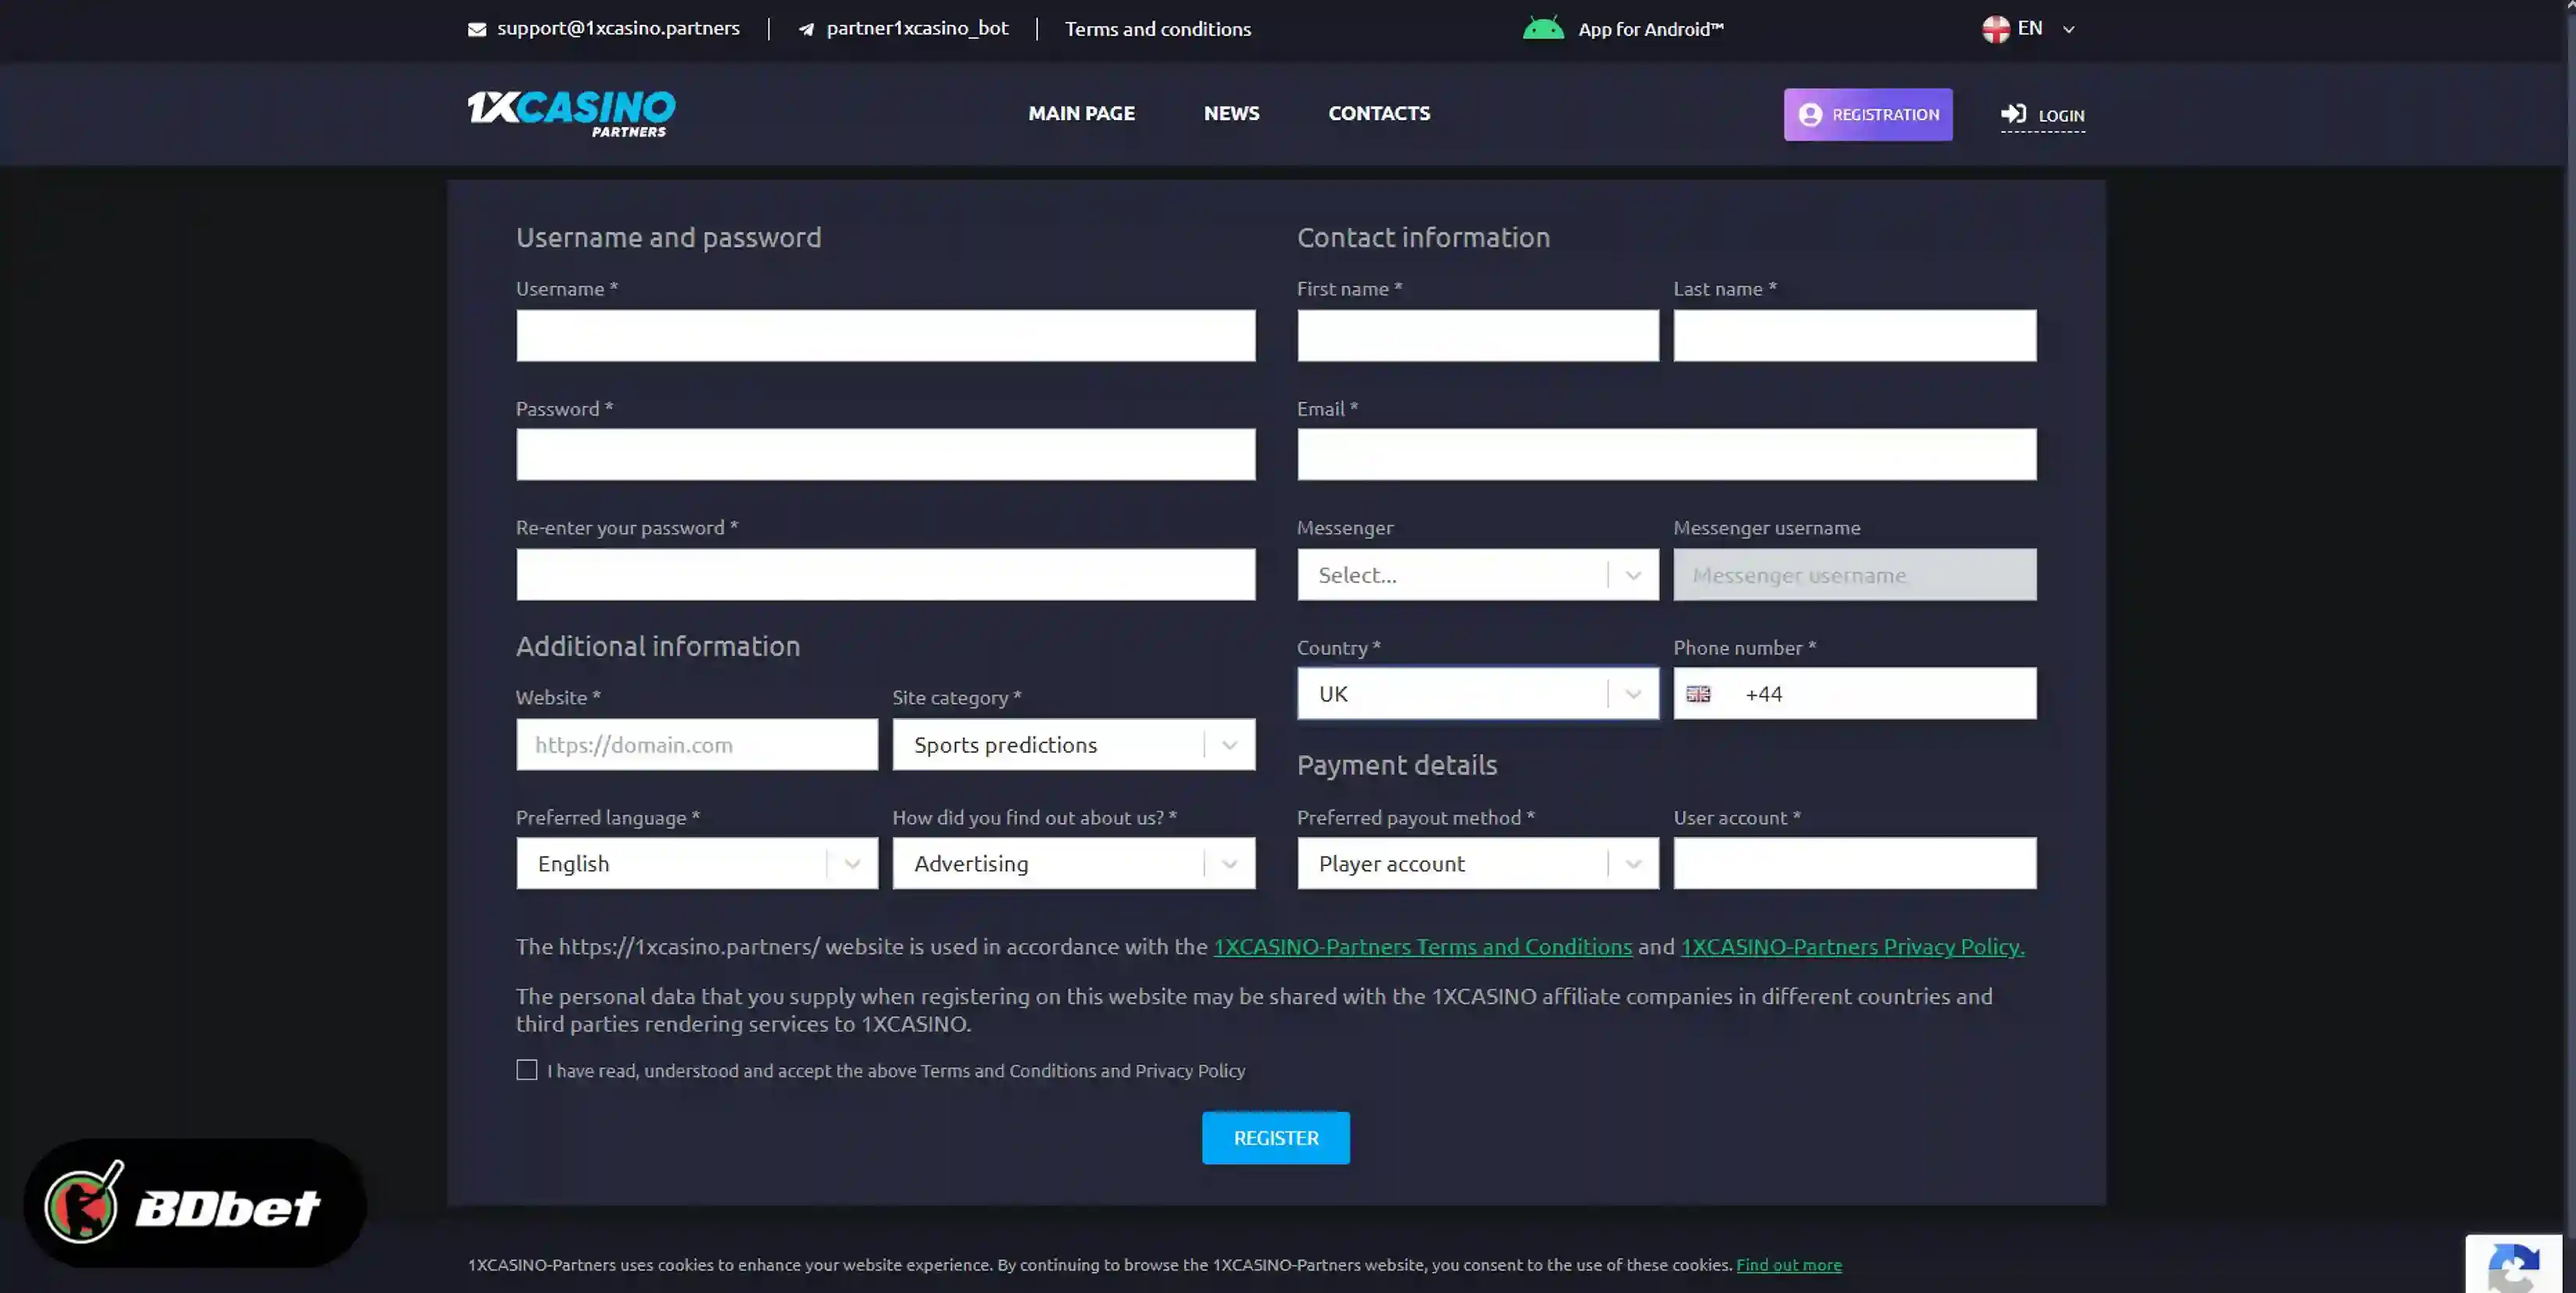Tick the accept Terms and Conditions checkbox

526,1070
